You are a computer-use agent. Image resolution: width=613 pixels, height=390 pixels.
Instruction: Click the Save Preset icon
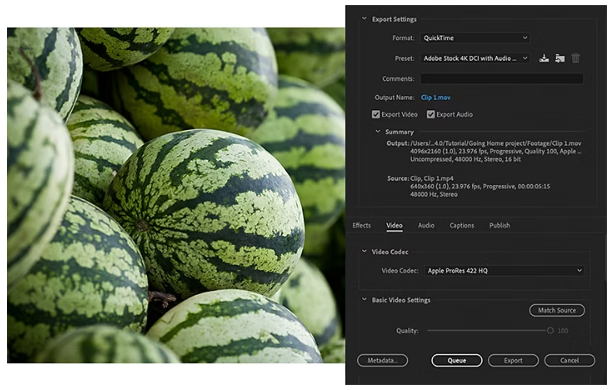pos(544,59)
